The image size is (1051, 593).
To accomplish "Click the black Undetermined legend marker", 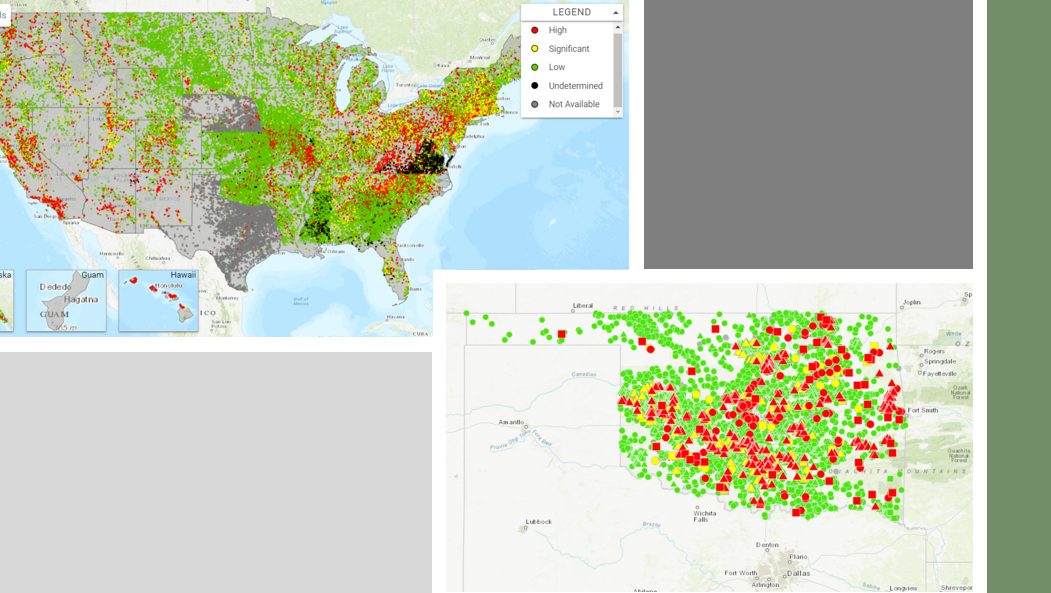I will [x=535, y=86].
